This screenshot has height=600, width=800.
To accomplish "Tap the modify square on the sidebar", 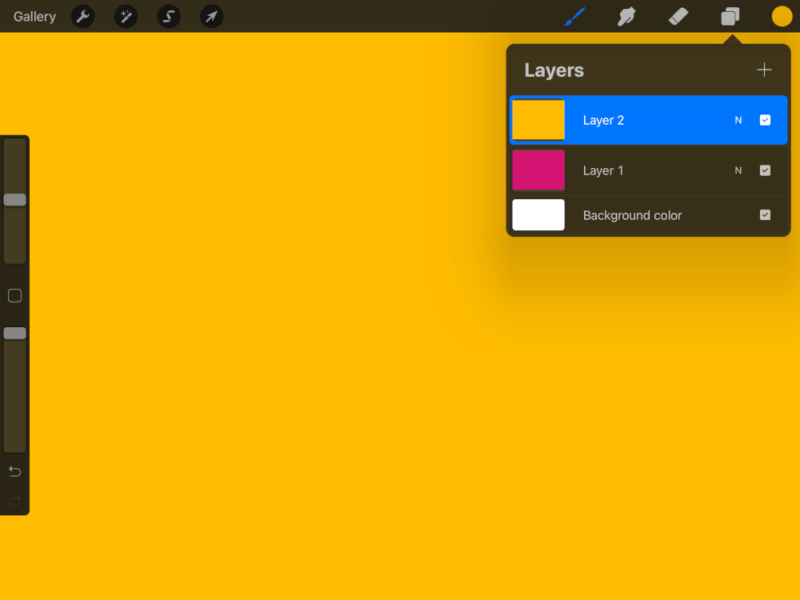I will pos(14,295).
